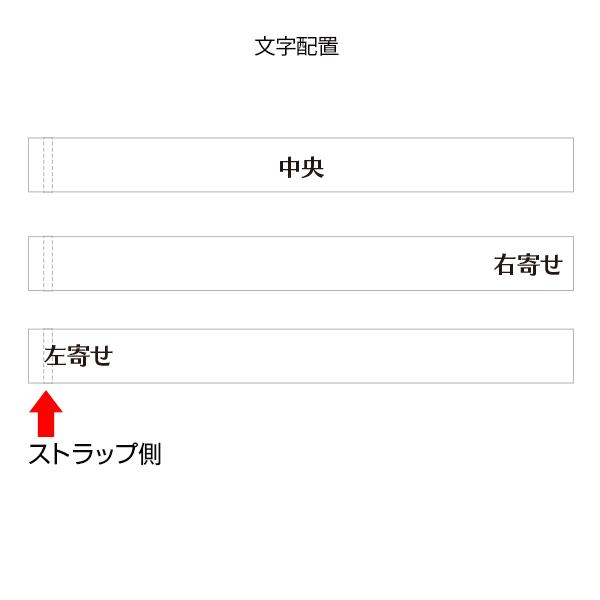Click the ストラップ側 label
Viewport: 600px width, 600px height.
tap(95, 454)
